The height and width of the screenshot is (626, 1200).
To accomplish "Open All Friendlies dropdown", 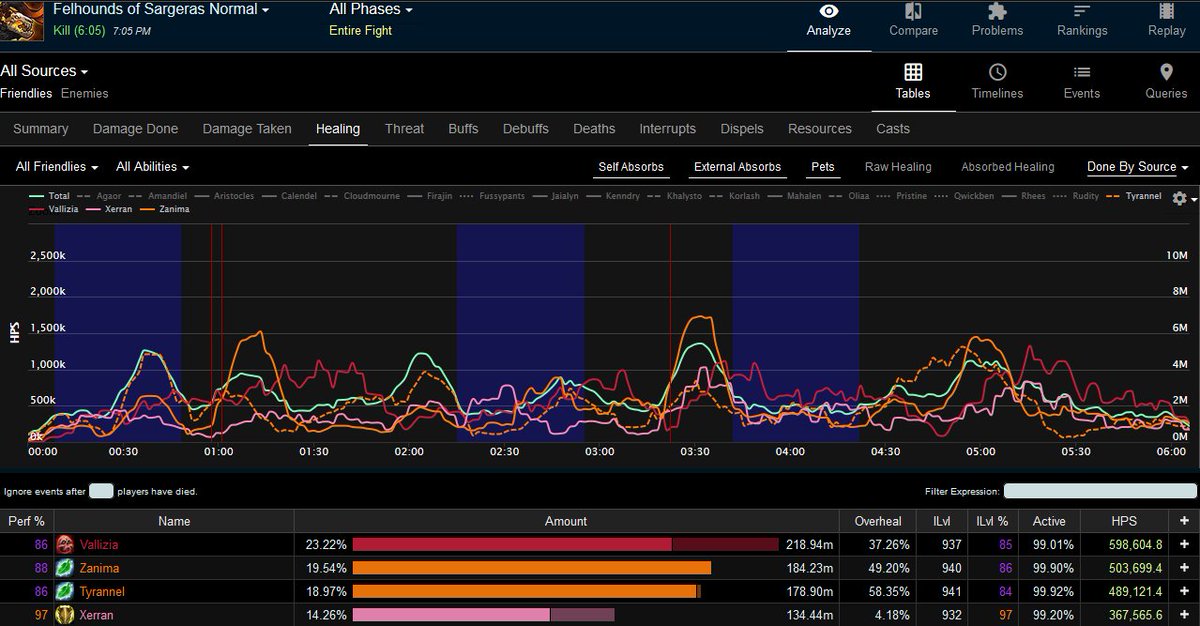I will pyautogui.click(x=57, y=167).
